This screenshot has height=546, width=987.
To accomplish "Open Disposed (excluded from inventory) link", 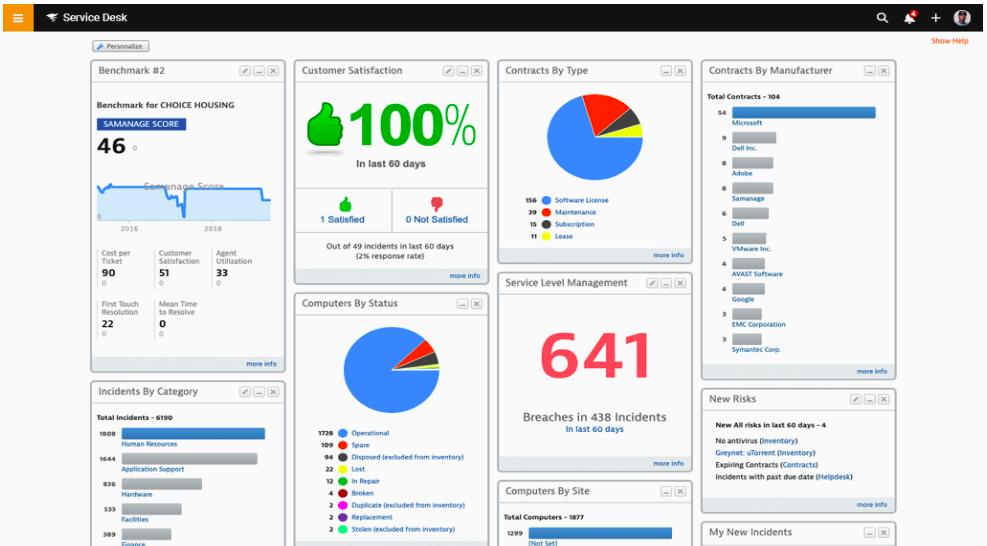I will [x=407, y=457].
